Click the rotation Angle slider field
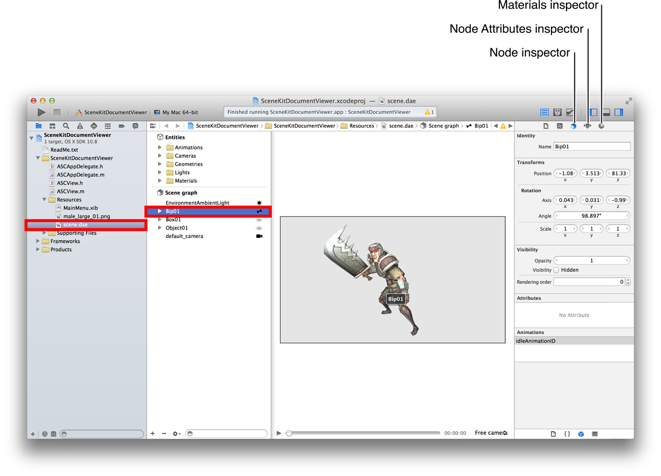The width and height of the screenshot is (661, 476). click(x=592, y=216)
